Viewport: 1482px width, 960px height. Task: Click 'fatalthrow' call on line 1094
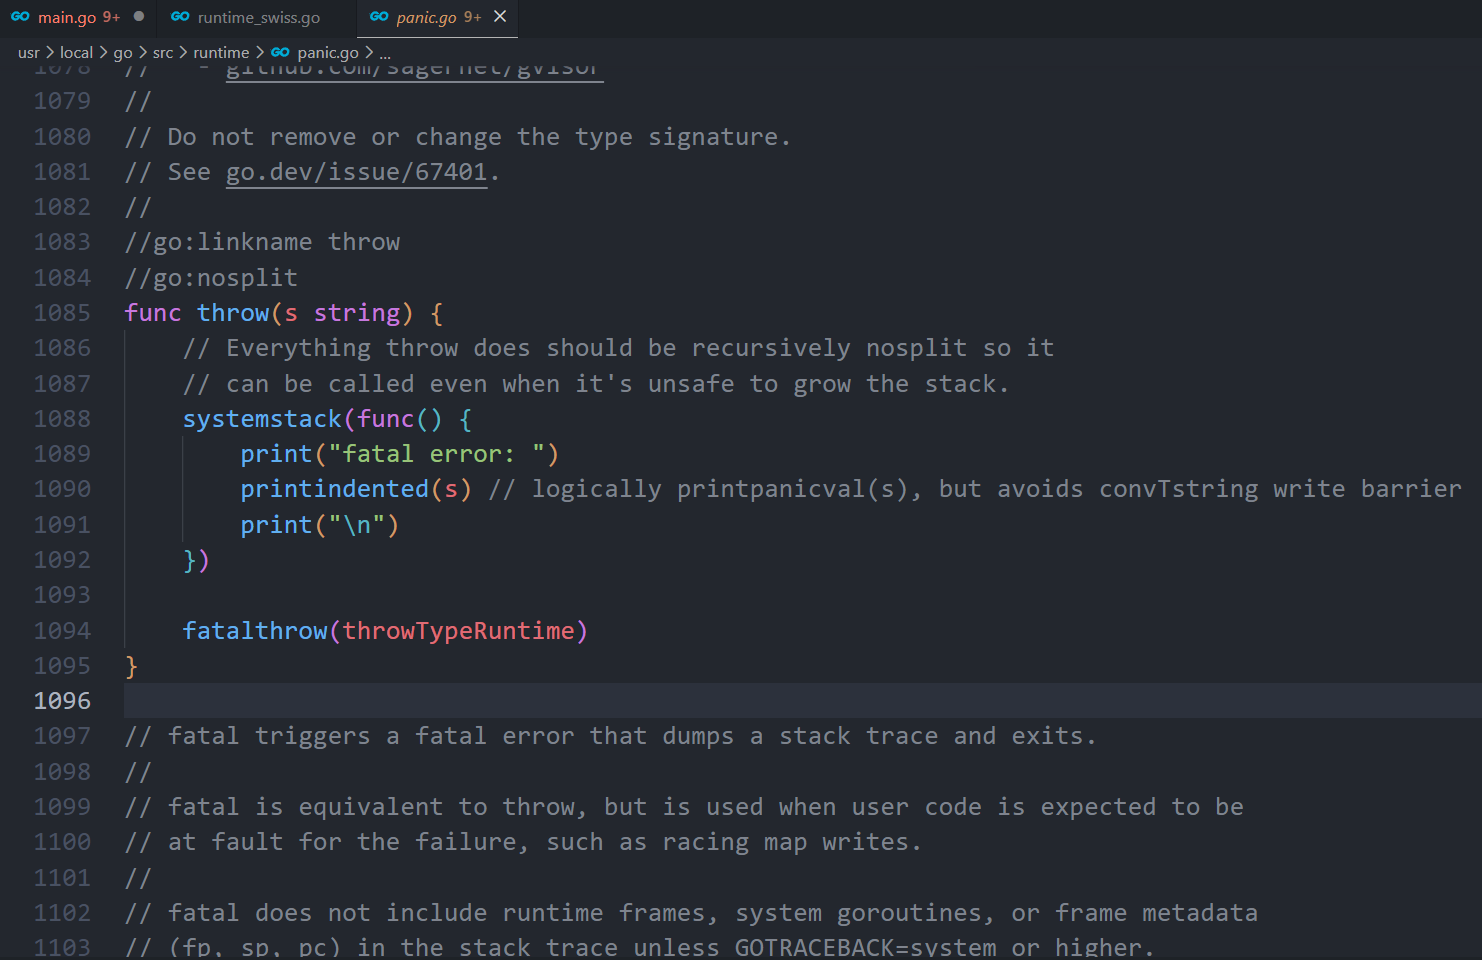255,631
